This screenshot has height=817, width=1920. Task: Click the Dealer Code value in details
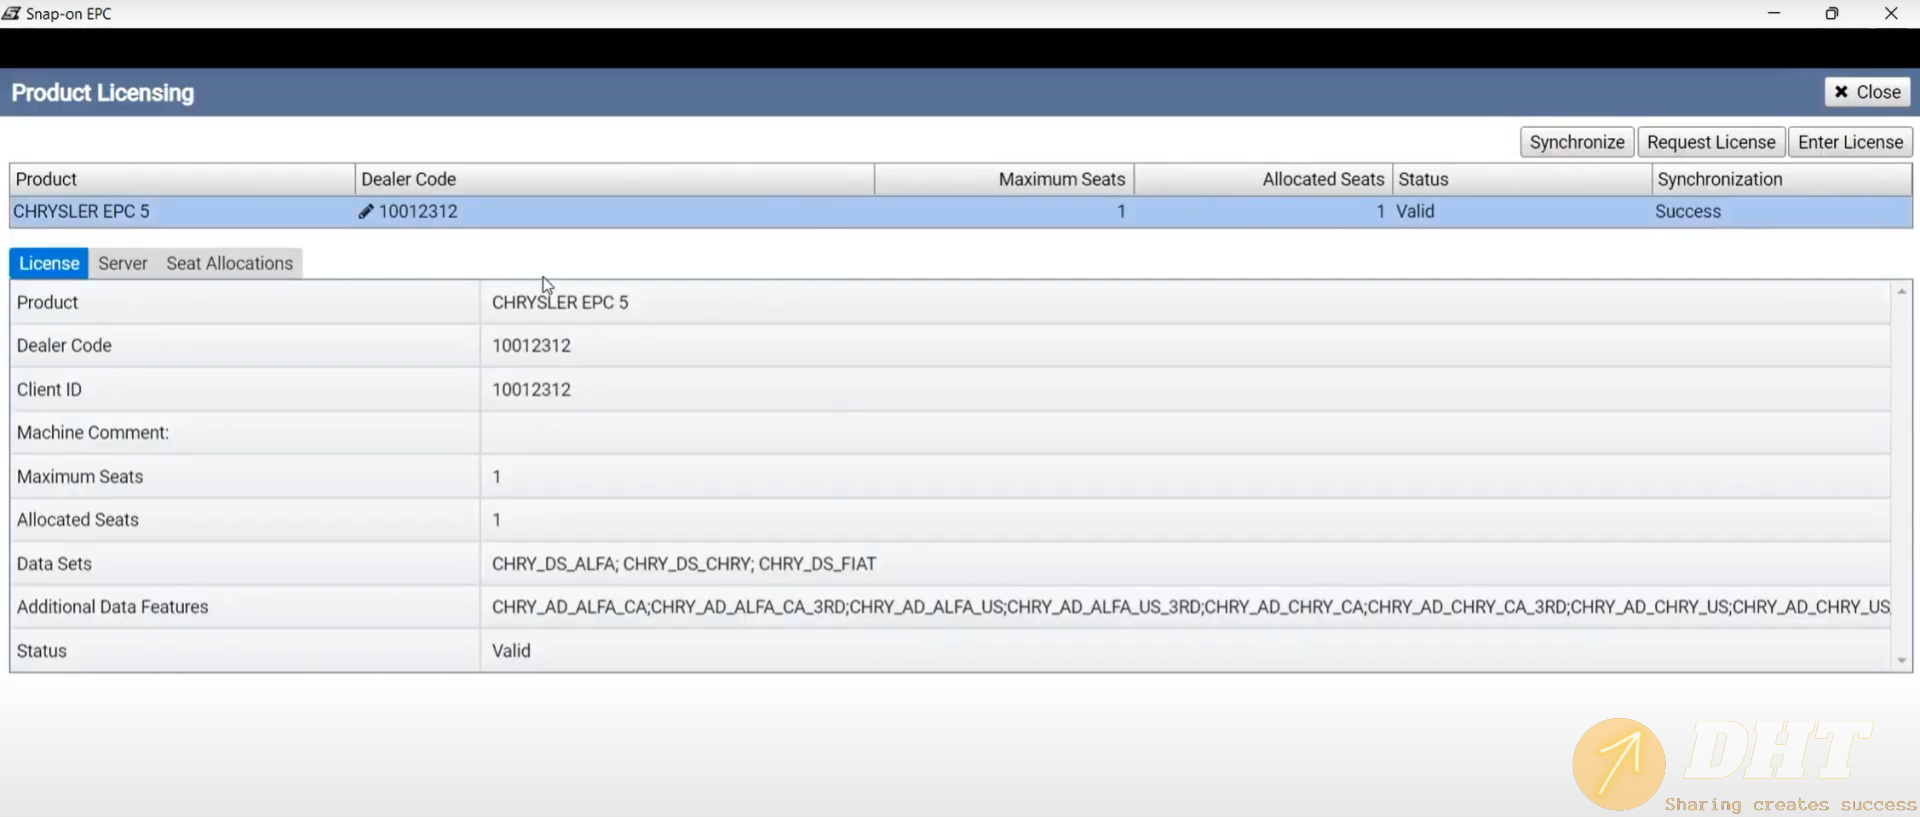pos(531,345)
